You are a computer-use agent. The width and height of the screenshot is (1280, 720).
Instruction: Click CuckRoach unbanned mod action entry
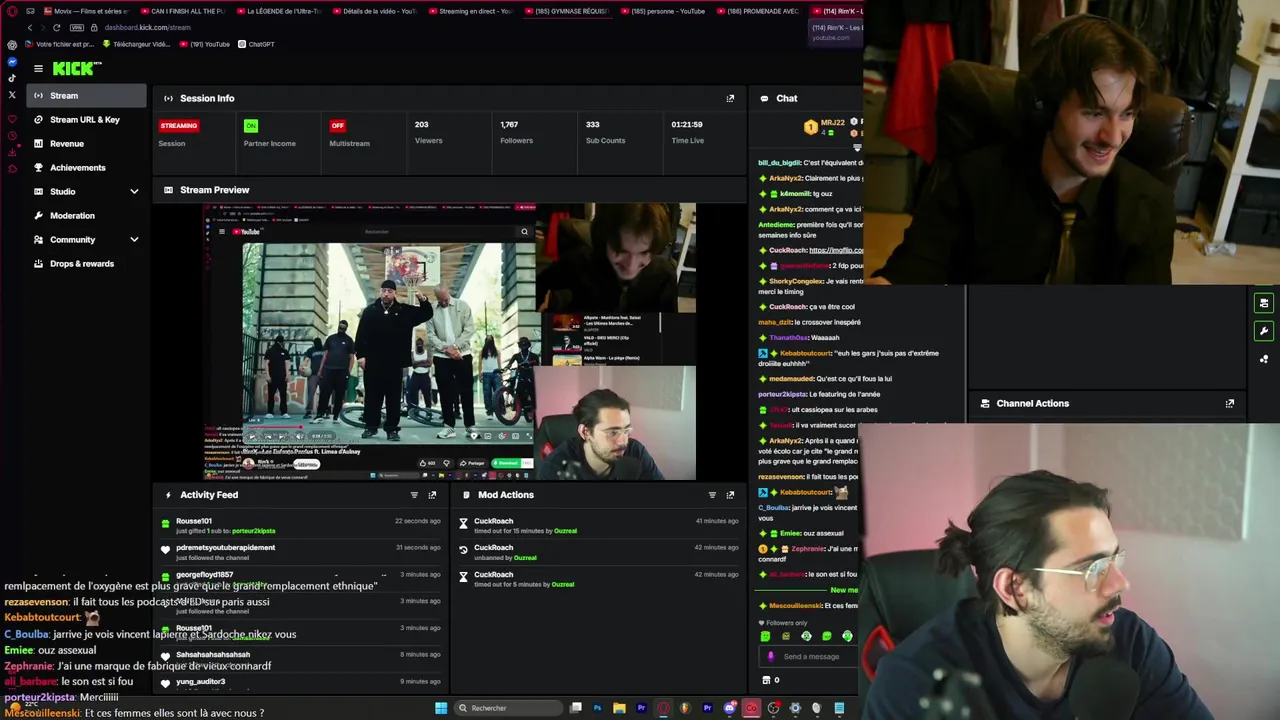tap(598, 551)
